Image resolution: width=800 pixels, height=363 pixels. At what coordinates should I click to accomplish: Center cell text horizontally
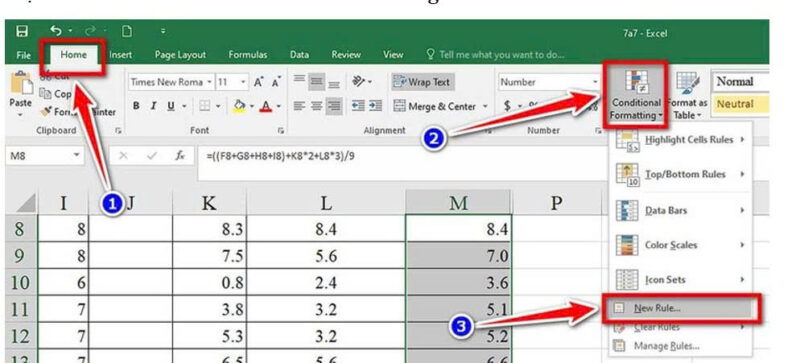click(x=316, y=106)
